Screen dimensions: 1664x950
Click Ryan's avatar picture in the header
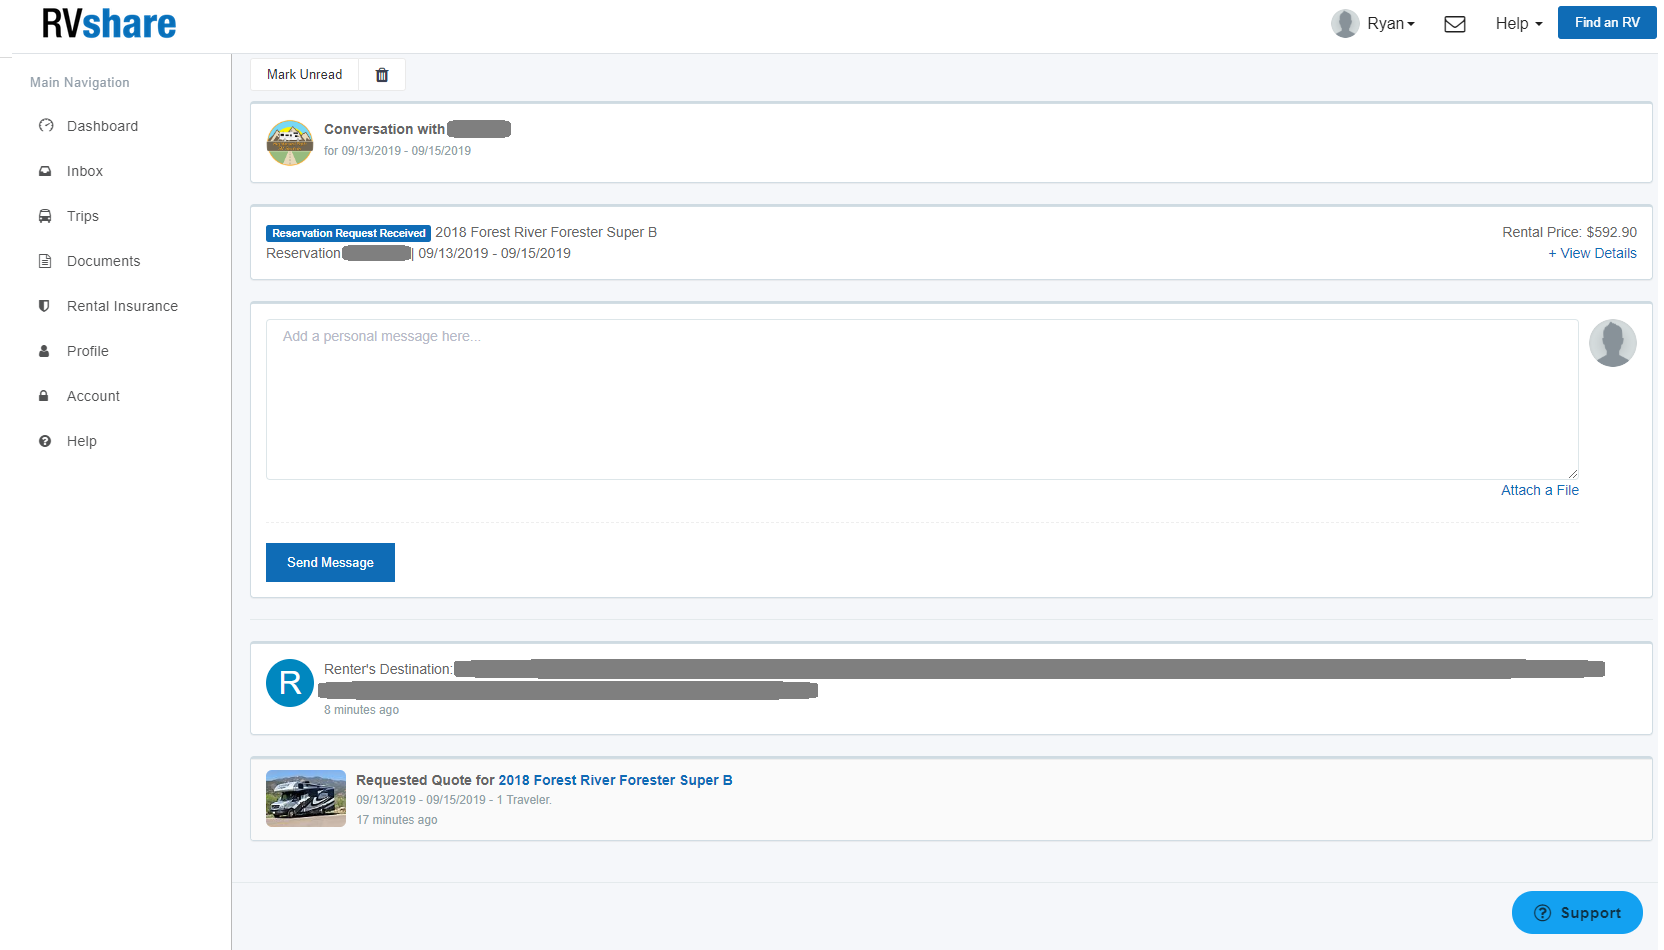coord(1345,23)
